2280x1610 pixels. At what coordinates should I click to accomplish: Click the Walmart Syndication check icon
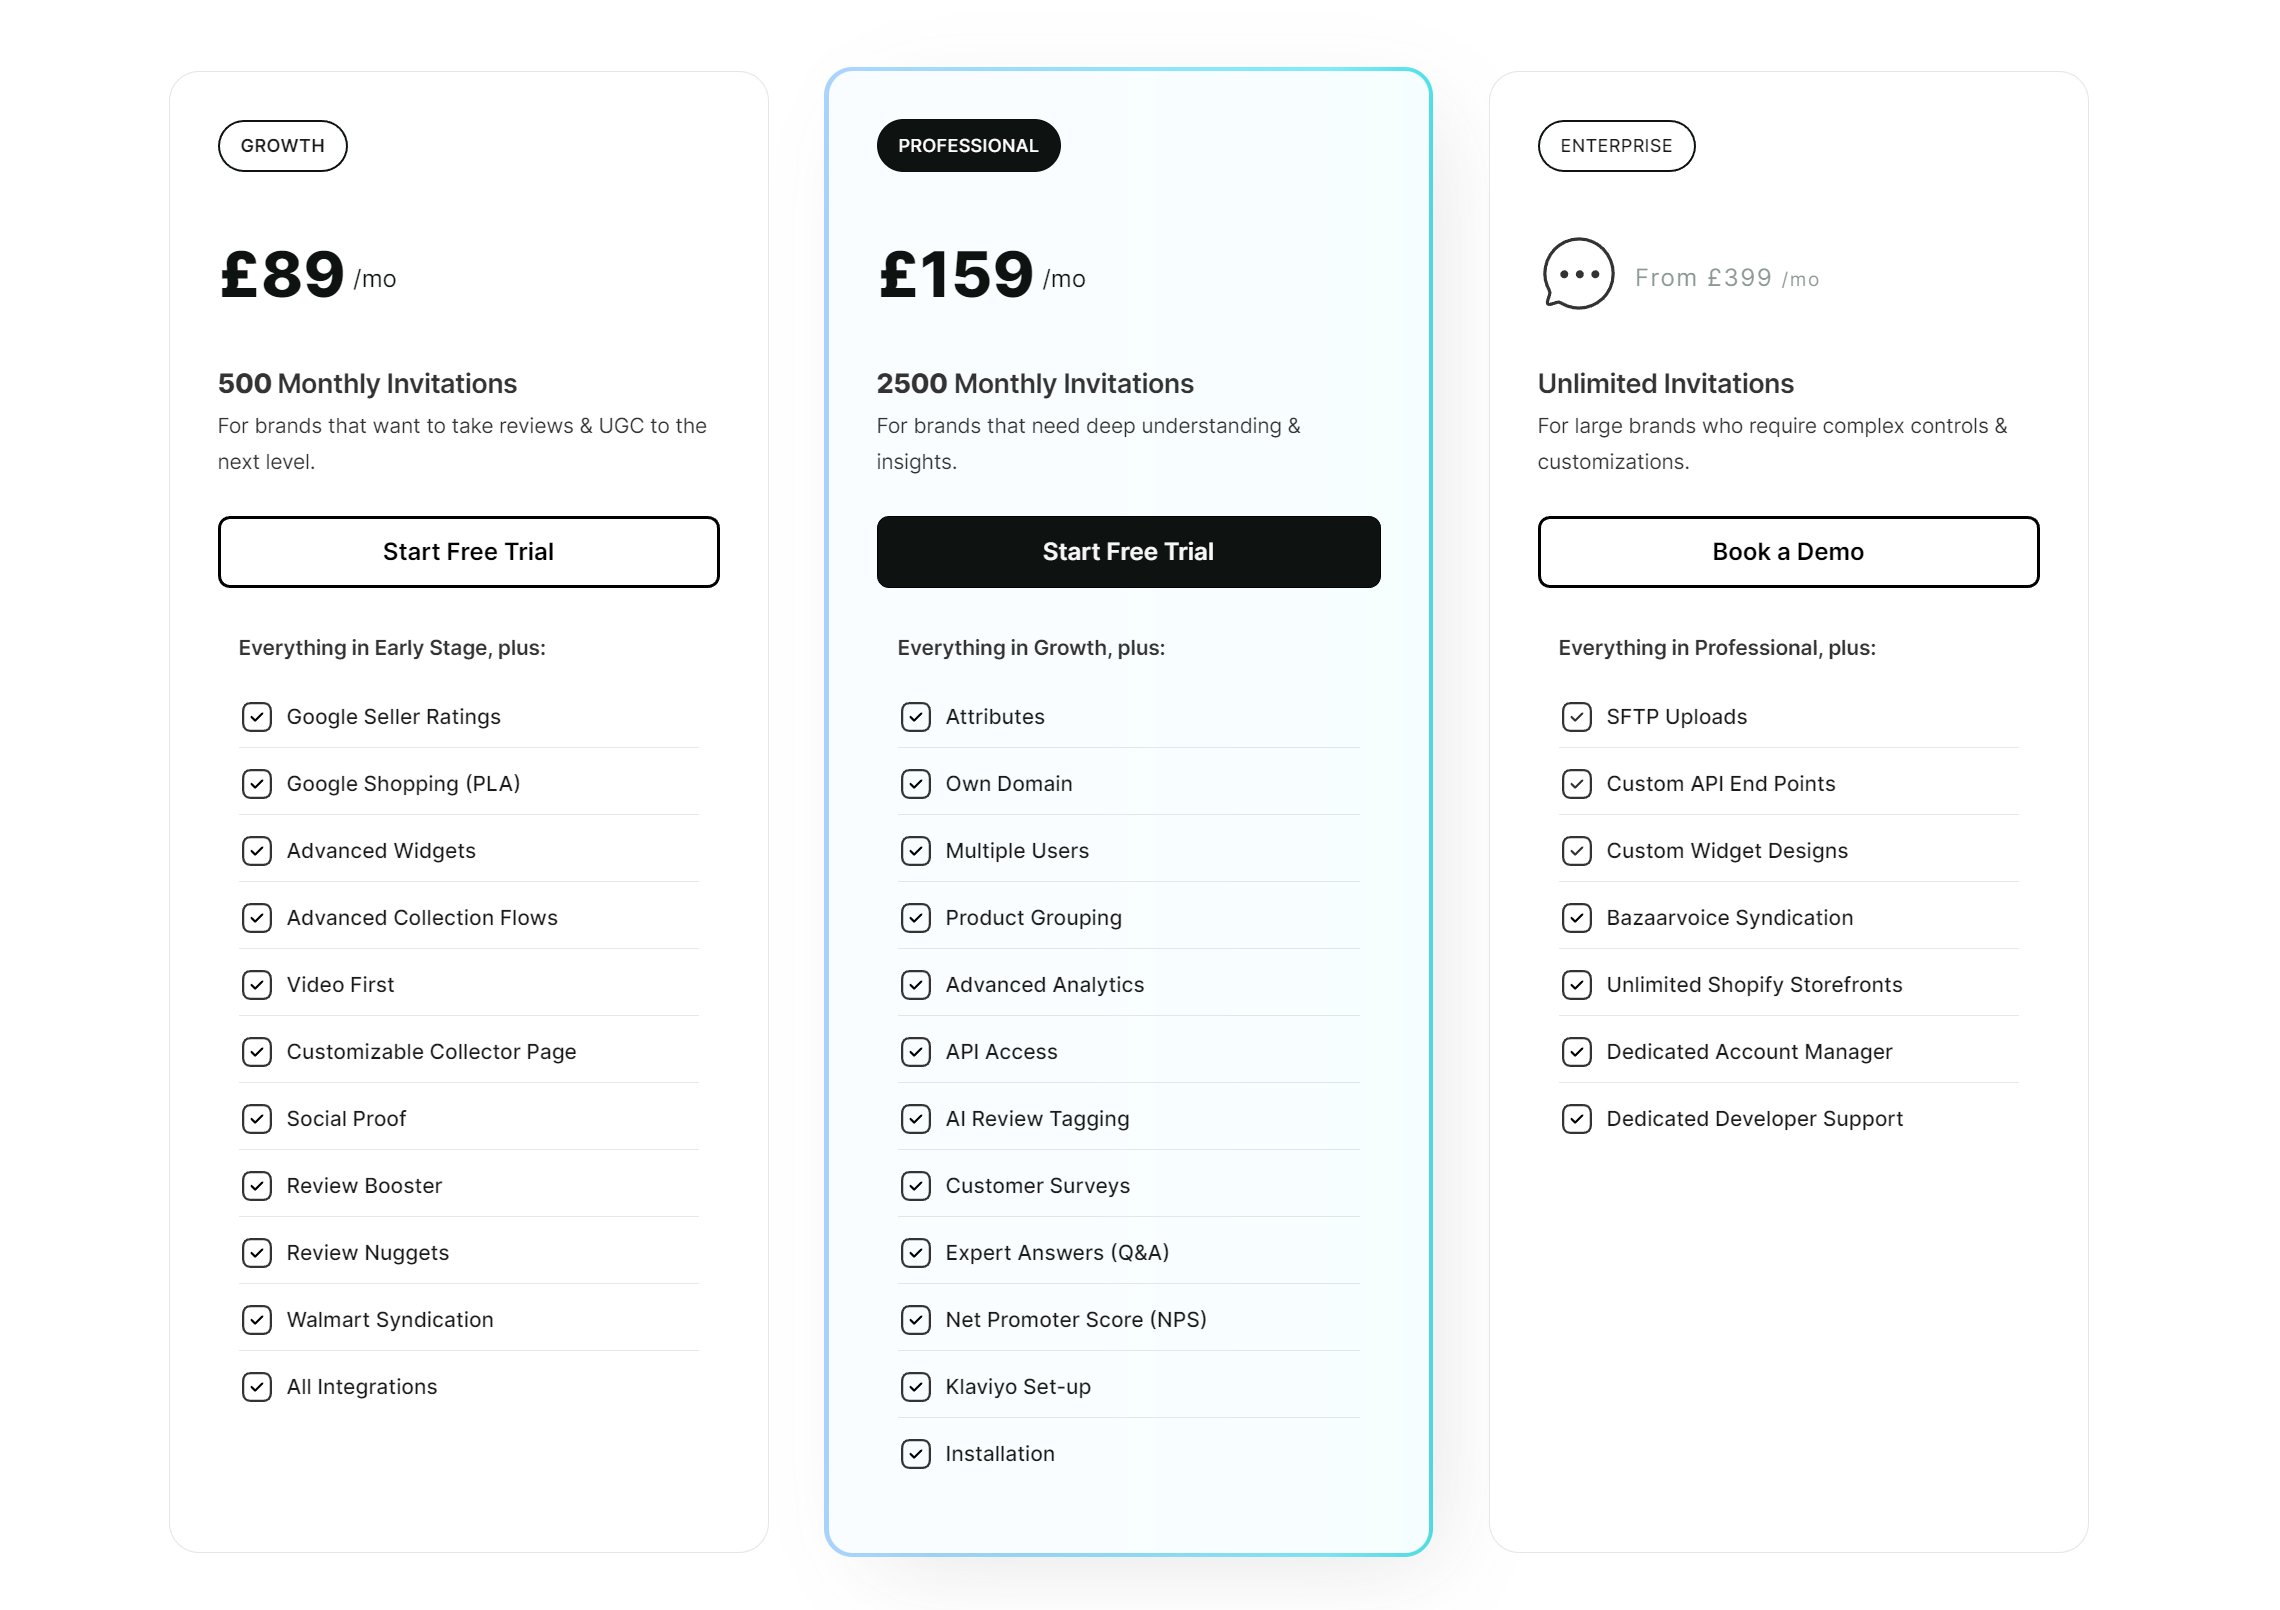tap(257, 1320)
